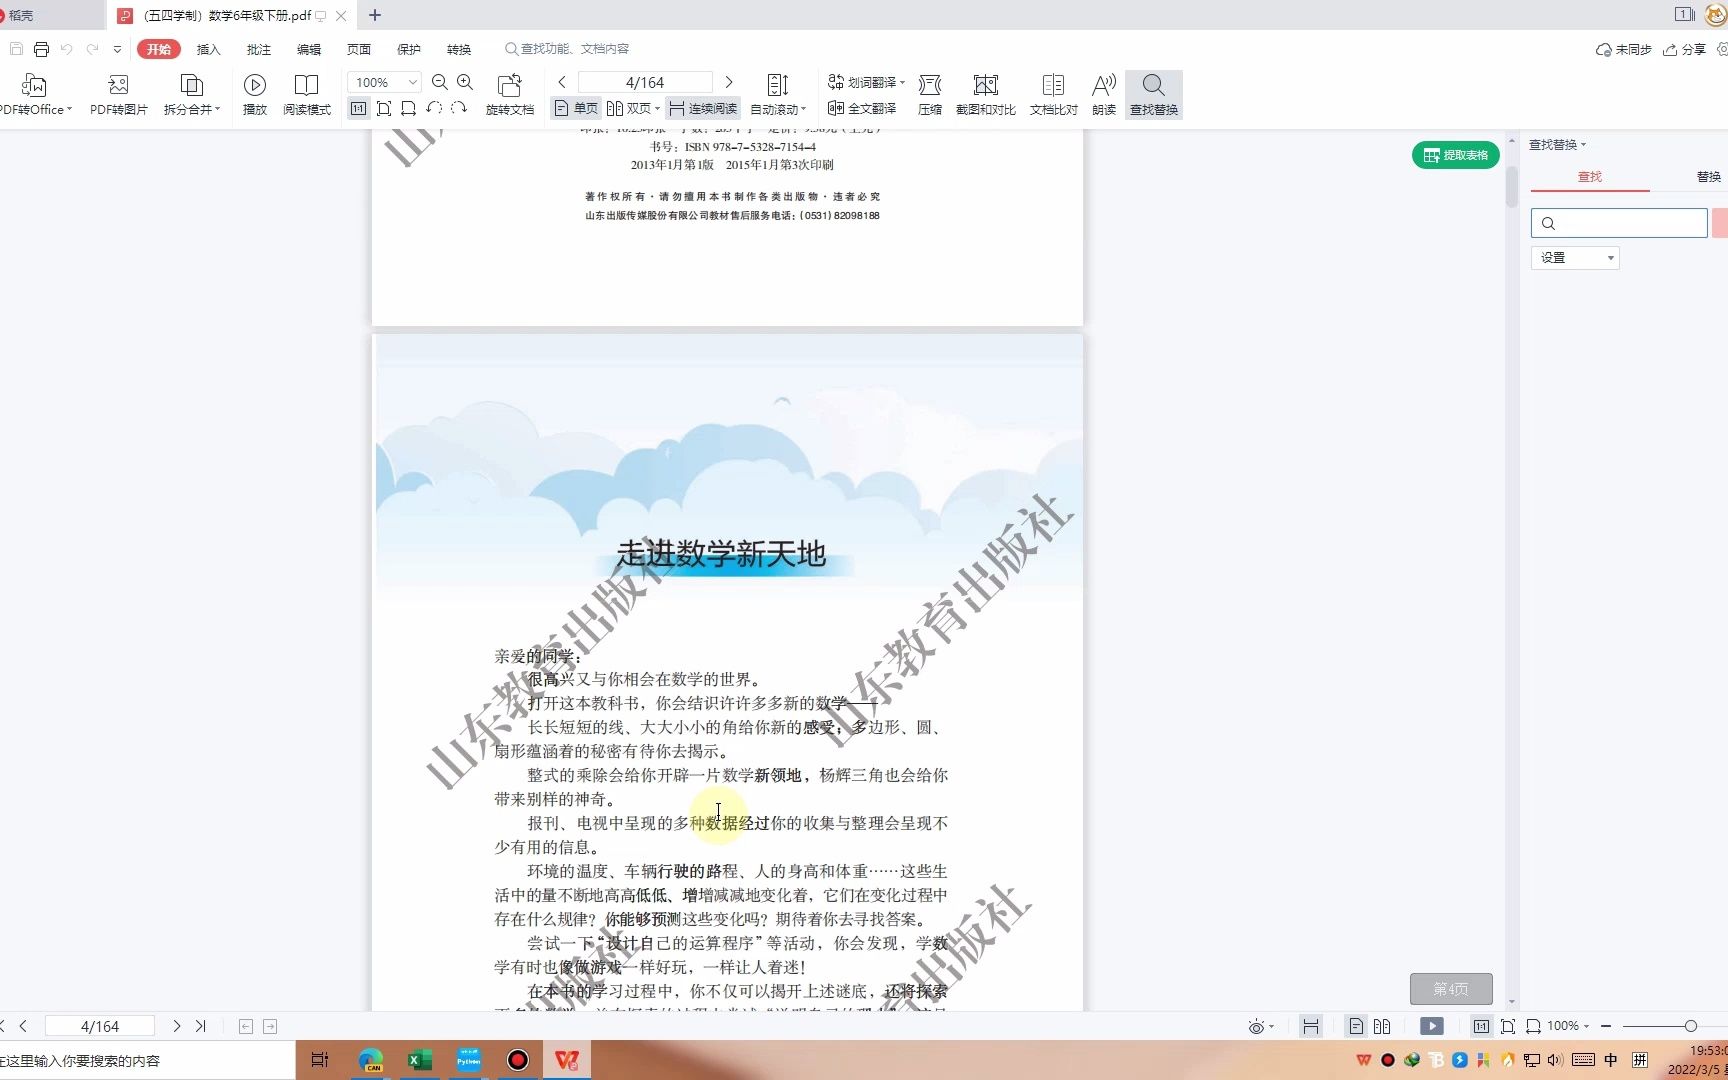Toggle continuous reading (连续阅读)
The height and width of the screenshot is (1080, 1728).
[703, 108]
